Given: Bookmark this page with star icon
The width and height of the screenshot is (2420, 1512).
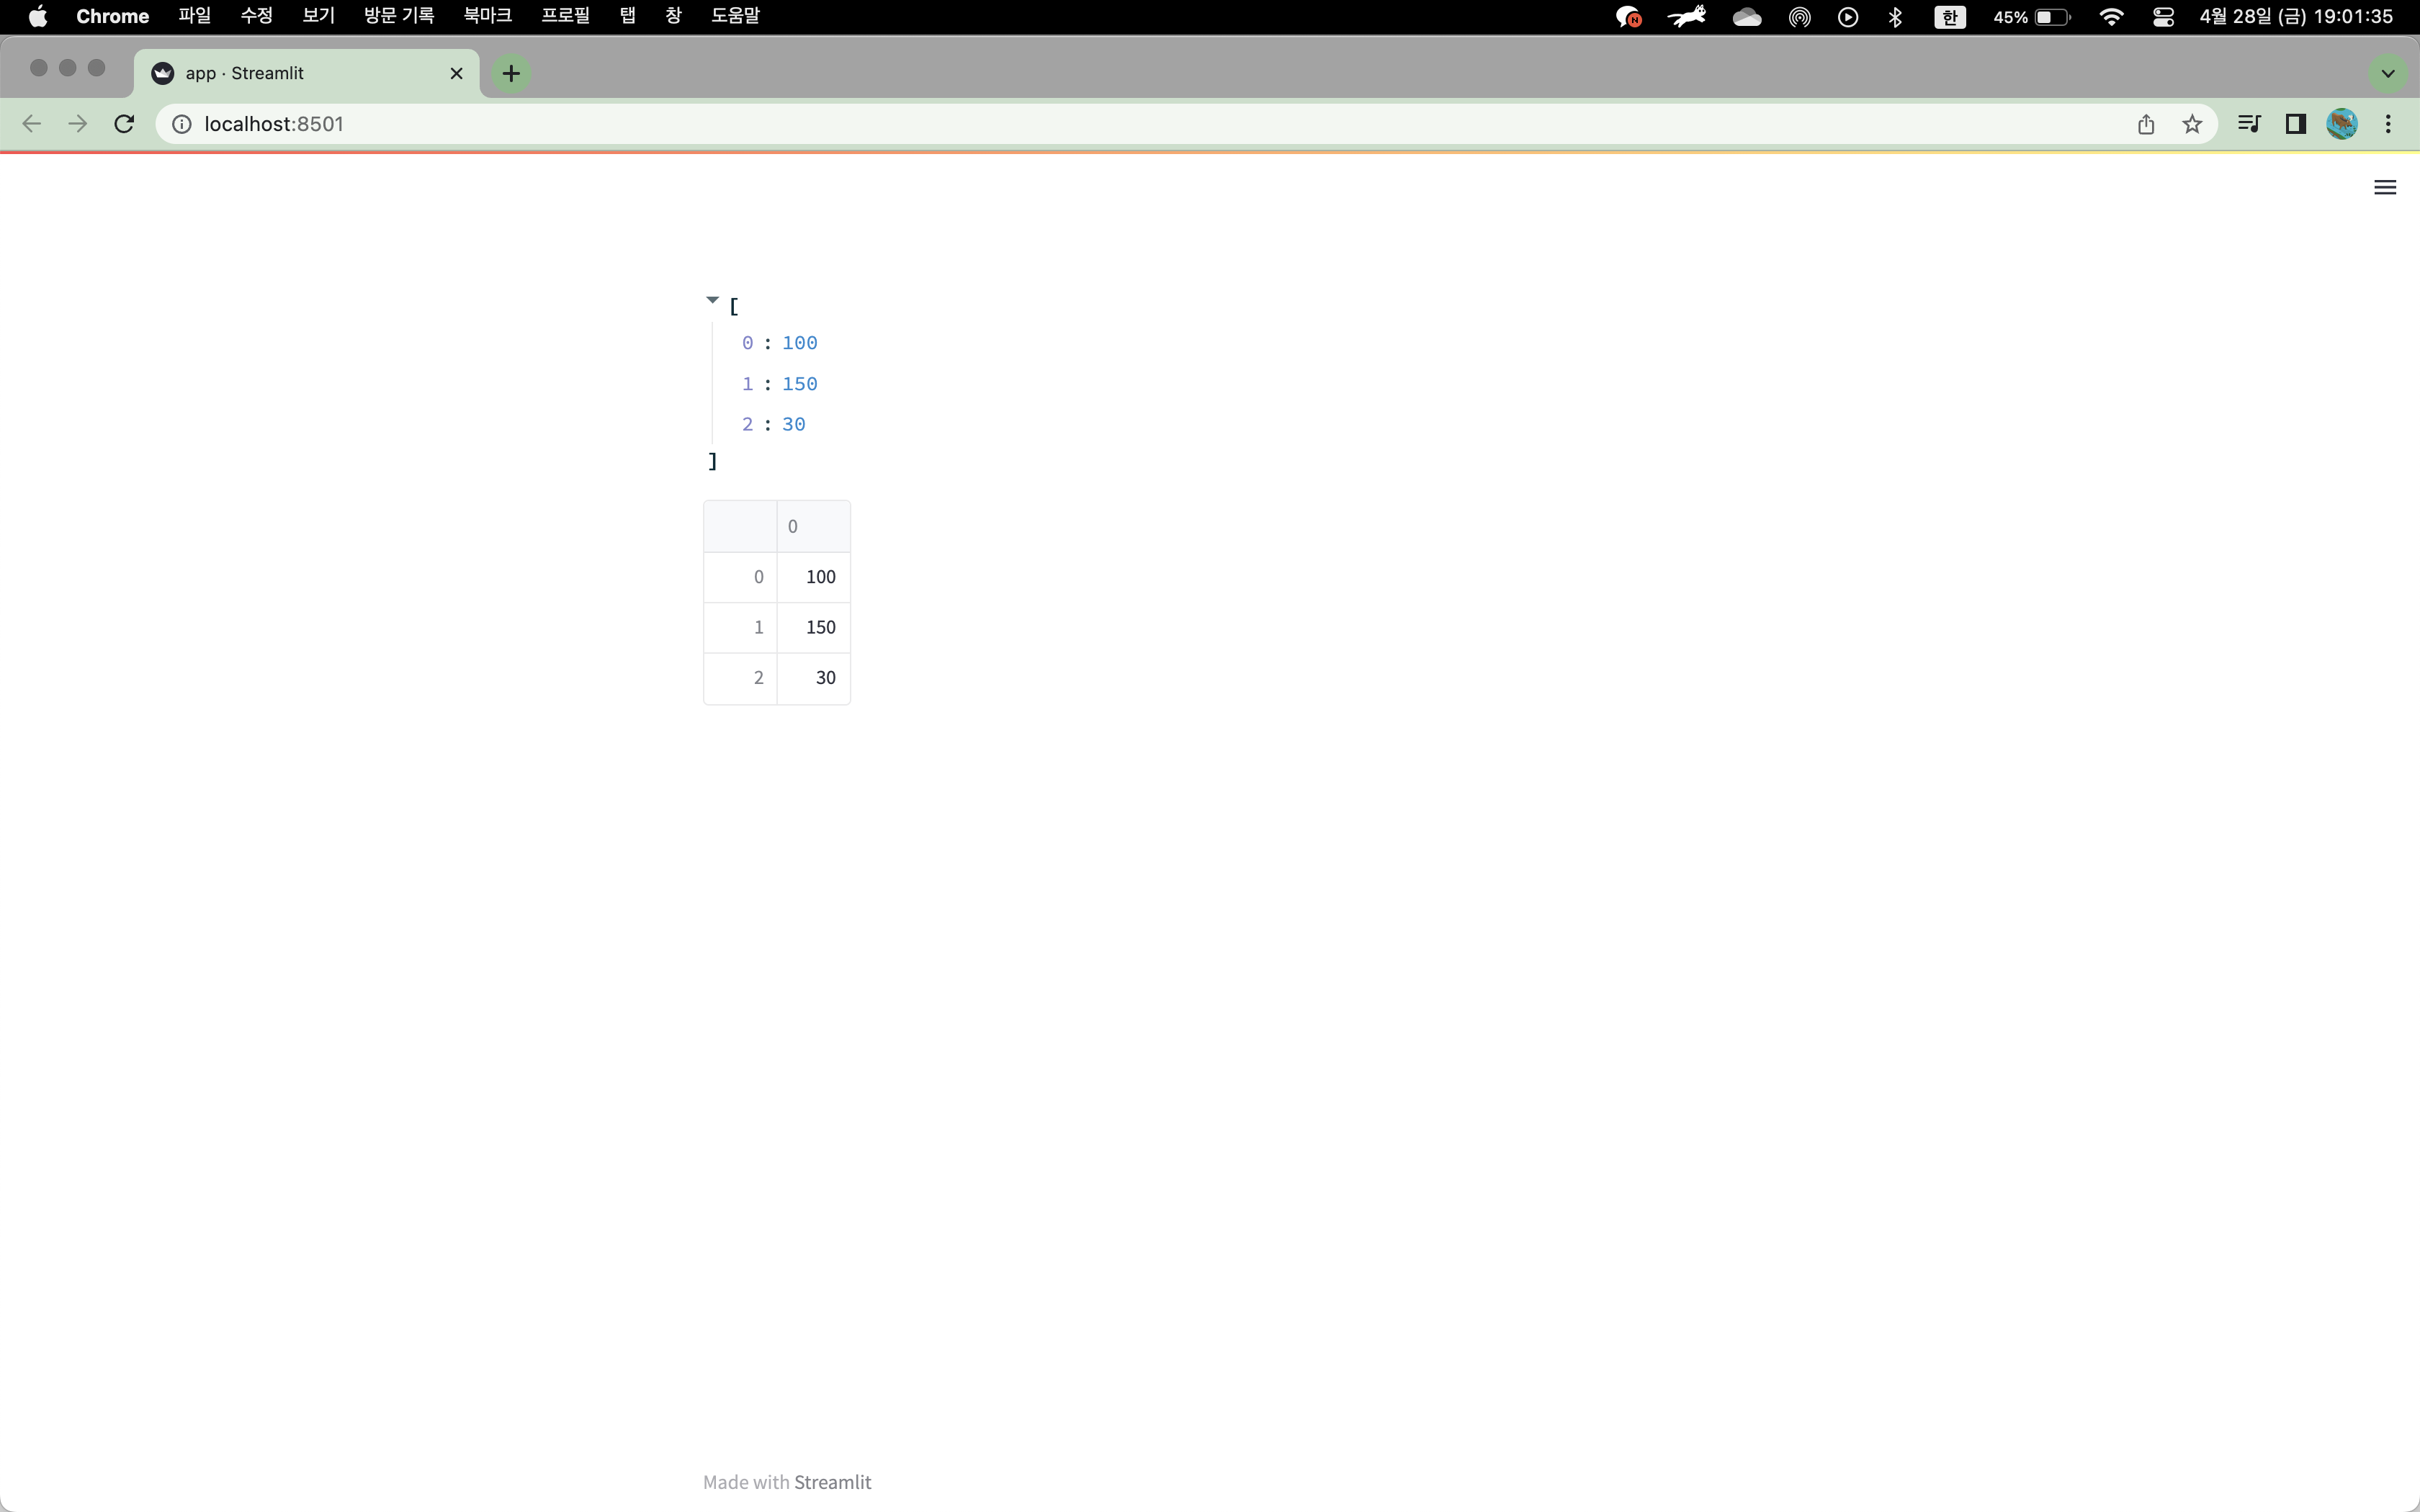Looking at the screenshot, I should [x=2191, y=124].
